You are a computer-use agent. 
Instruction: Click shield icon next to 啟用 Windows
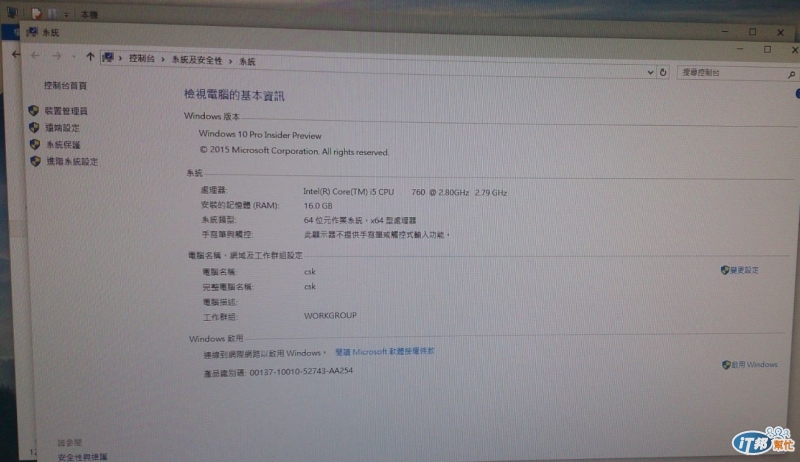tap(727, 365)
